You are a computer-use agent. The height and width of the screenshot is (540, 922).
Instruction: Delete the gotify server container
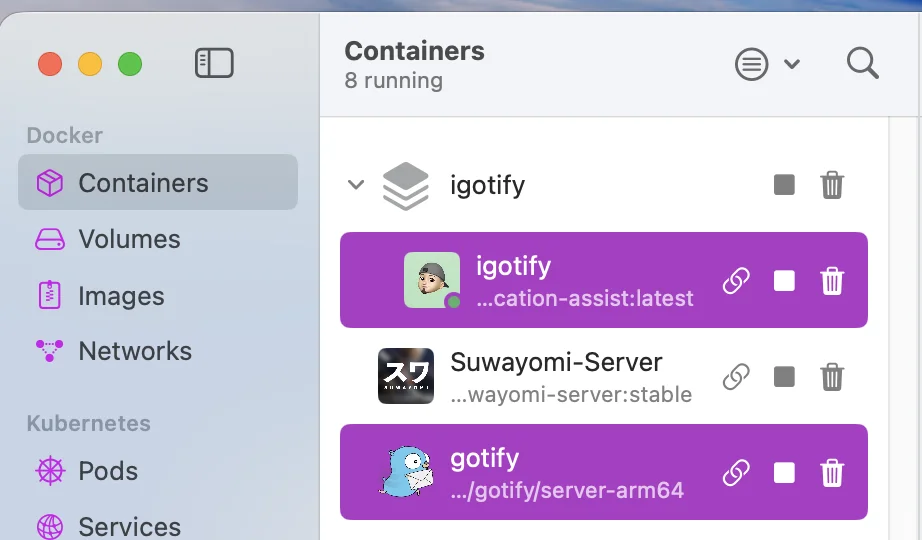coord(832,473)
